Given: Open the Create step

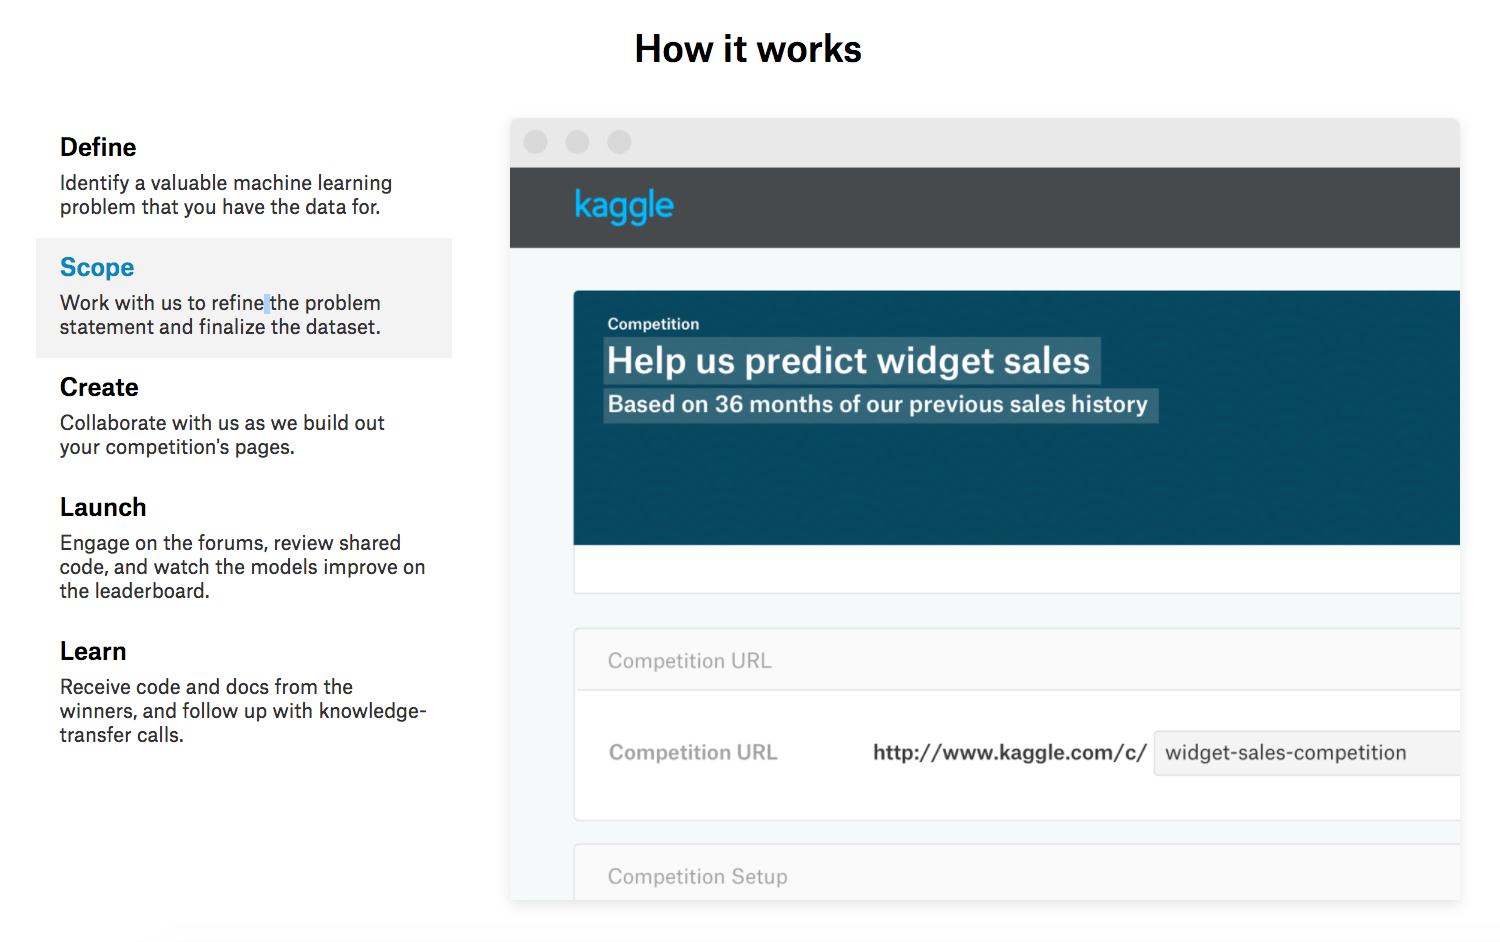Looking at the screenshot, I should [99, 387].
